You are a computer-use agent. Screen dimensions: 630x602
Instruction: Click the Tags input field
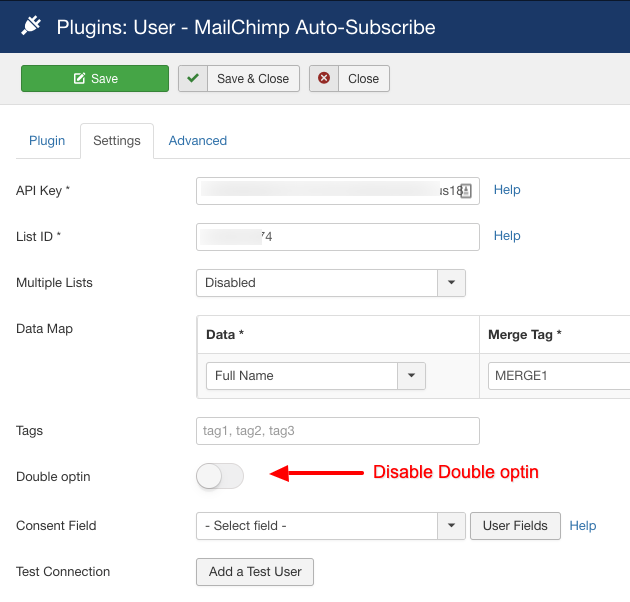click(338, 431)
